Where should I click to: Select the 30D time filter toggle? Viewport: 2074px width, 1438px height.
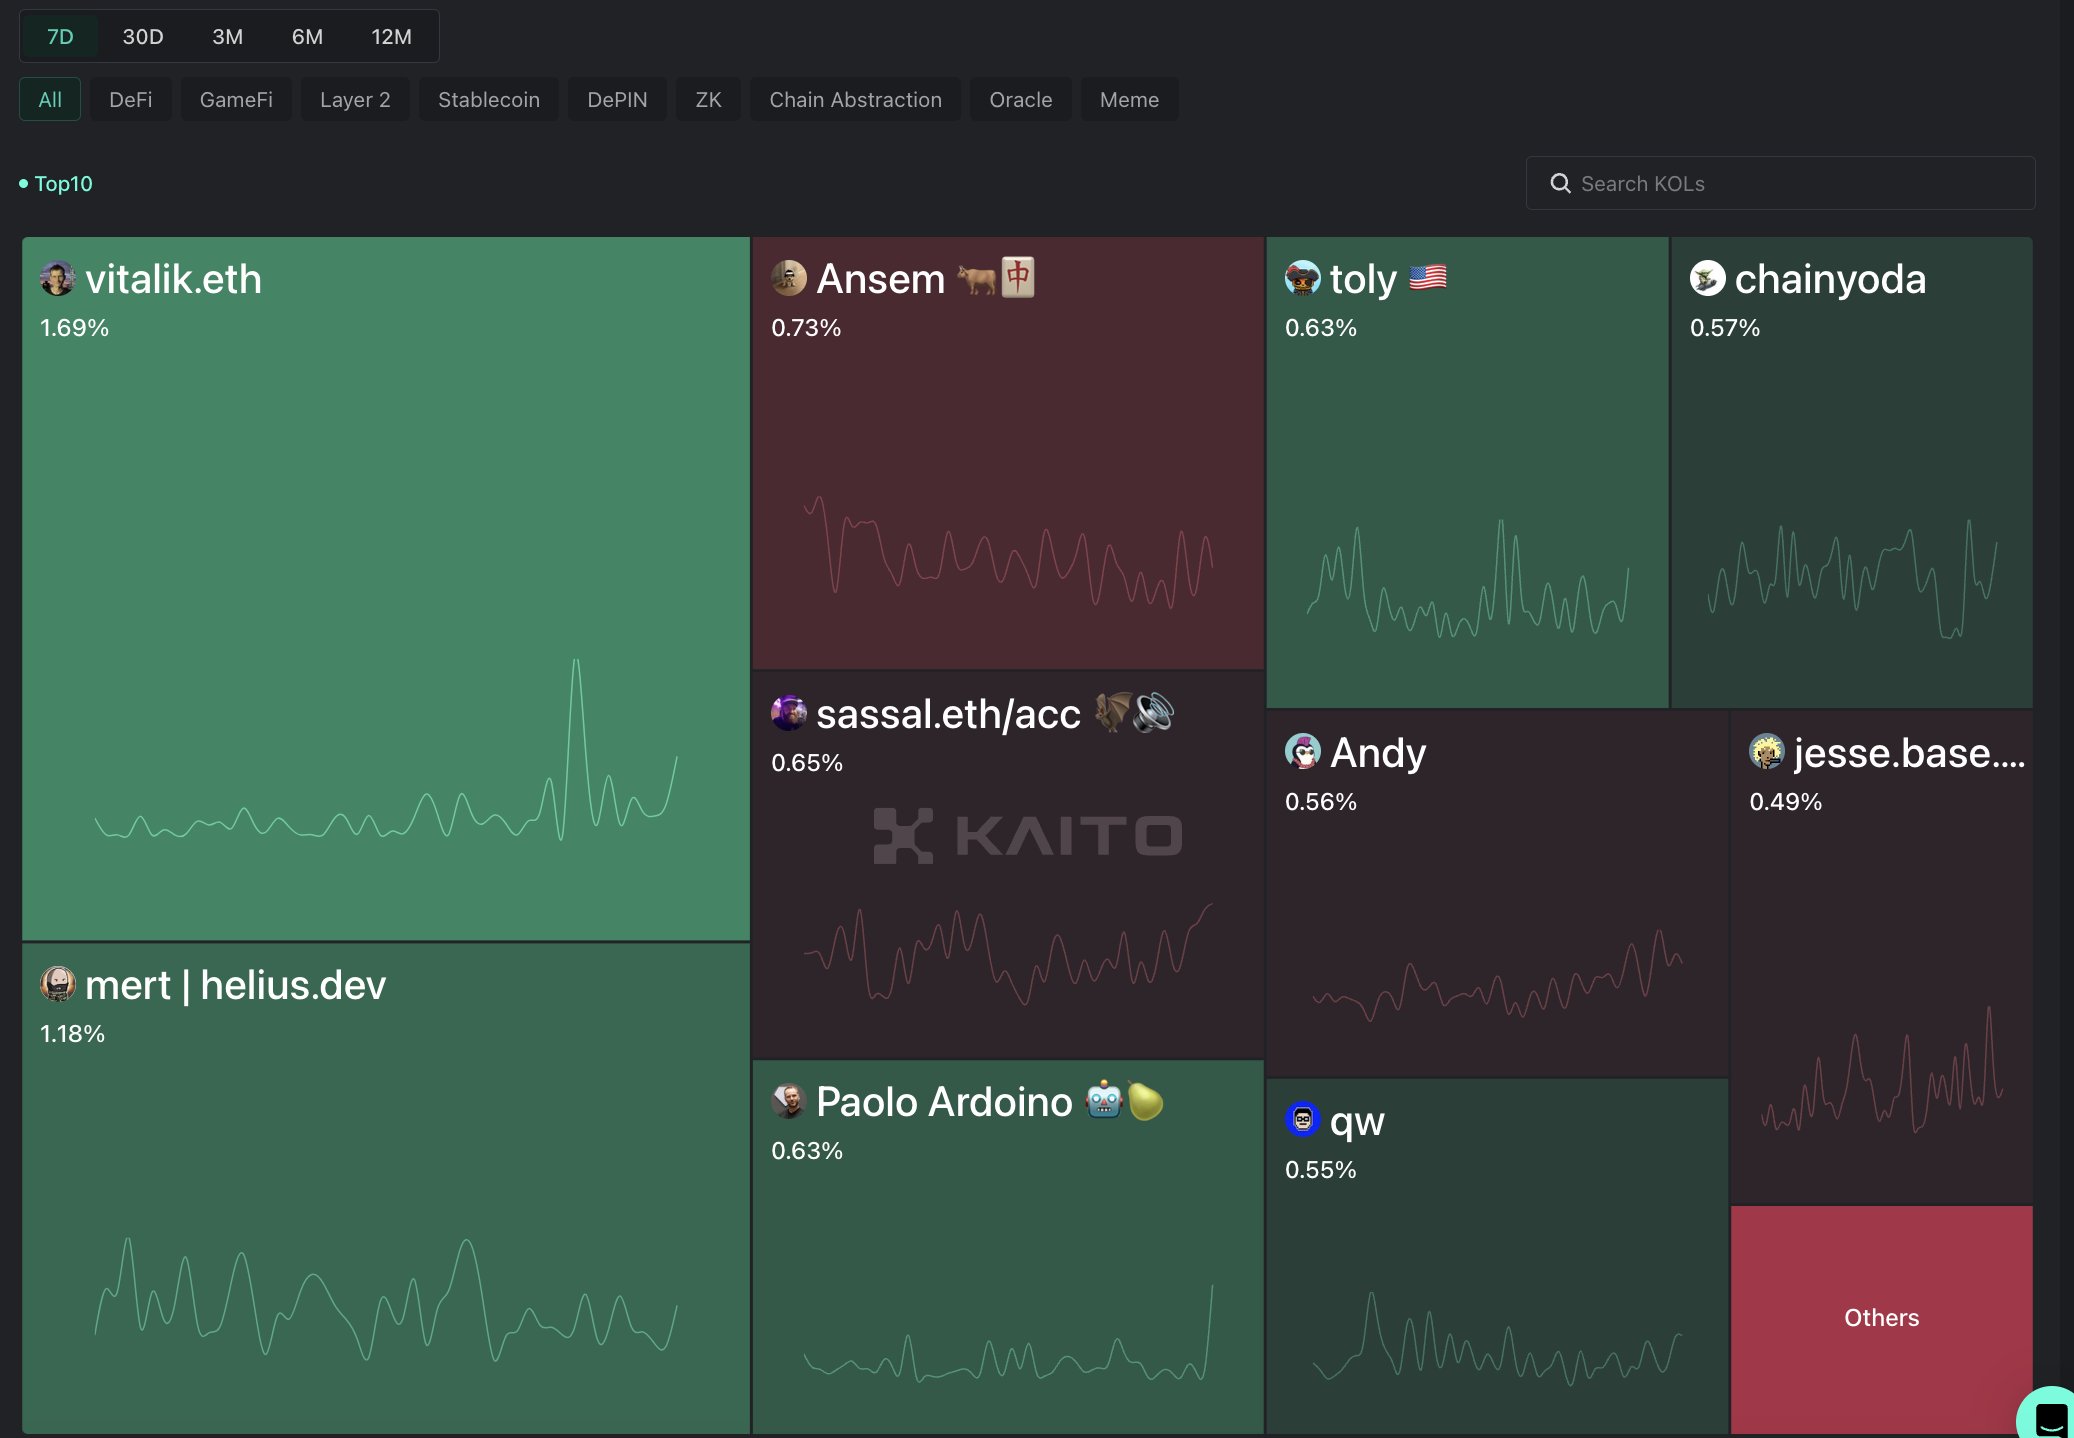[143, 33]
